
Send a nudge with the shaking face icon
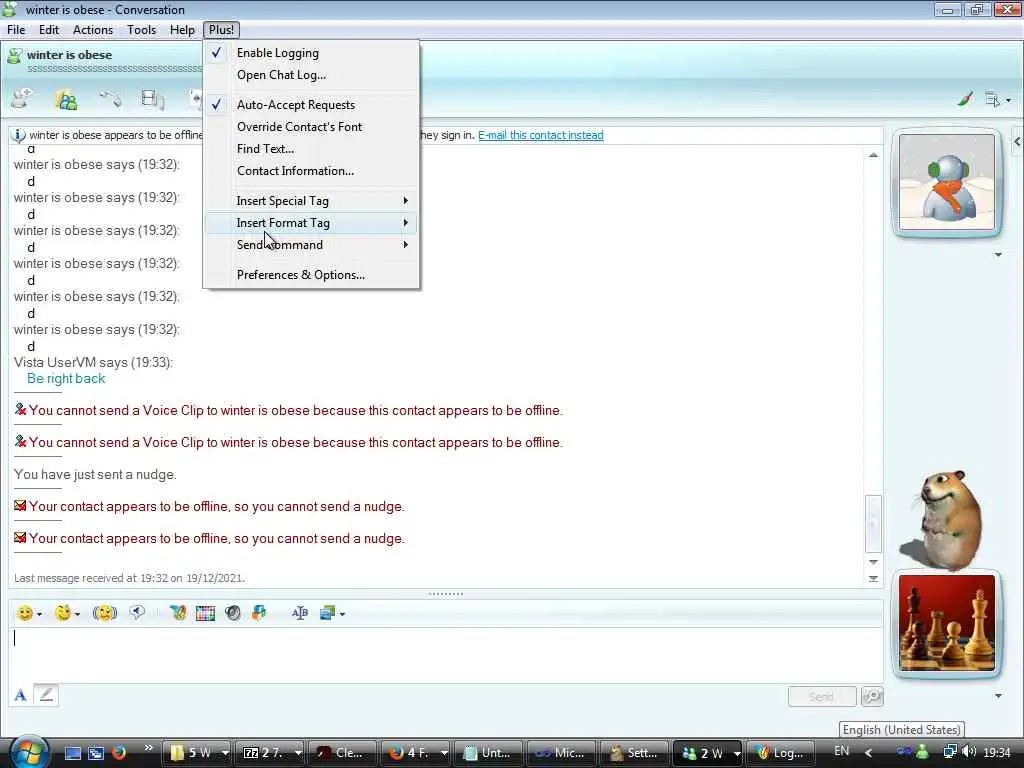[104, 613]
